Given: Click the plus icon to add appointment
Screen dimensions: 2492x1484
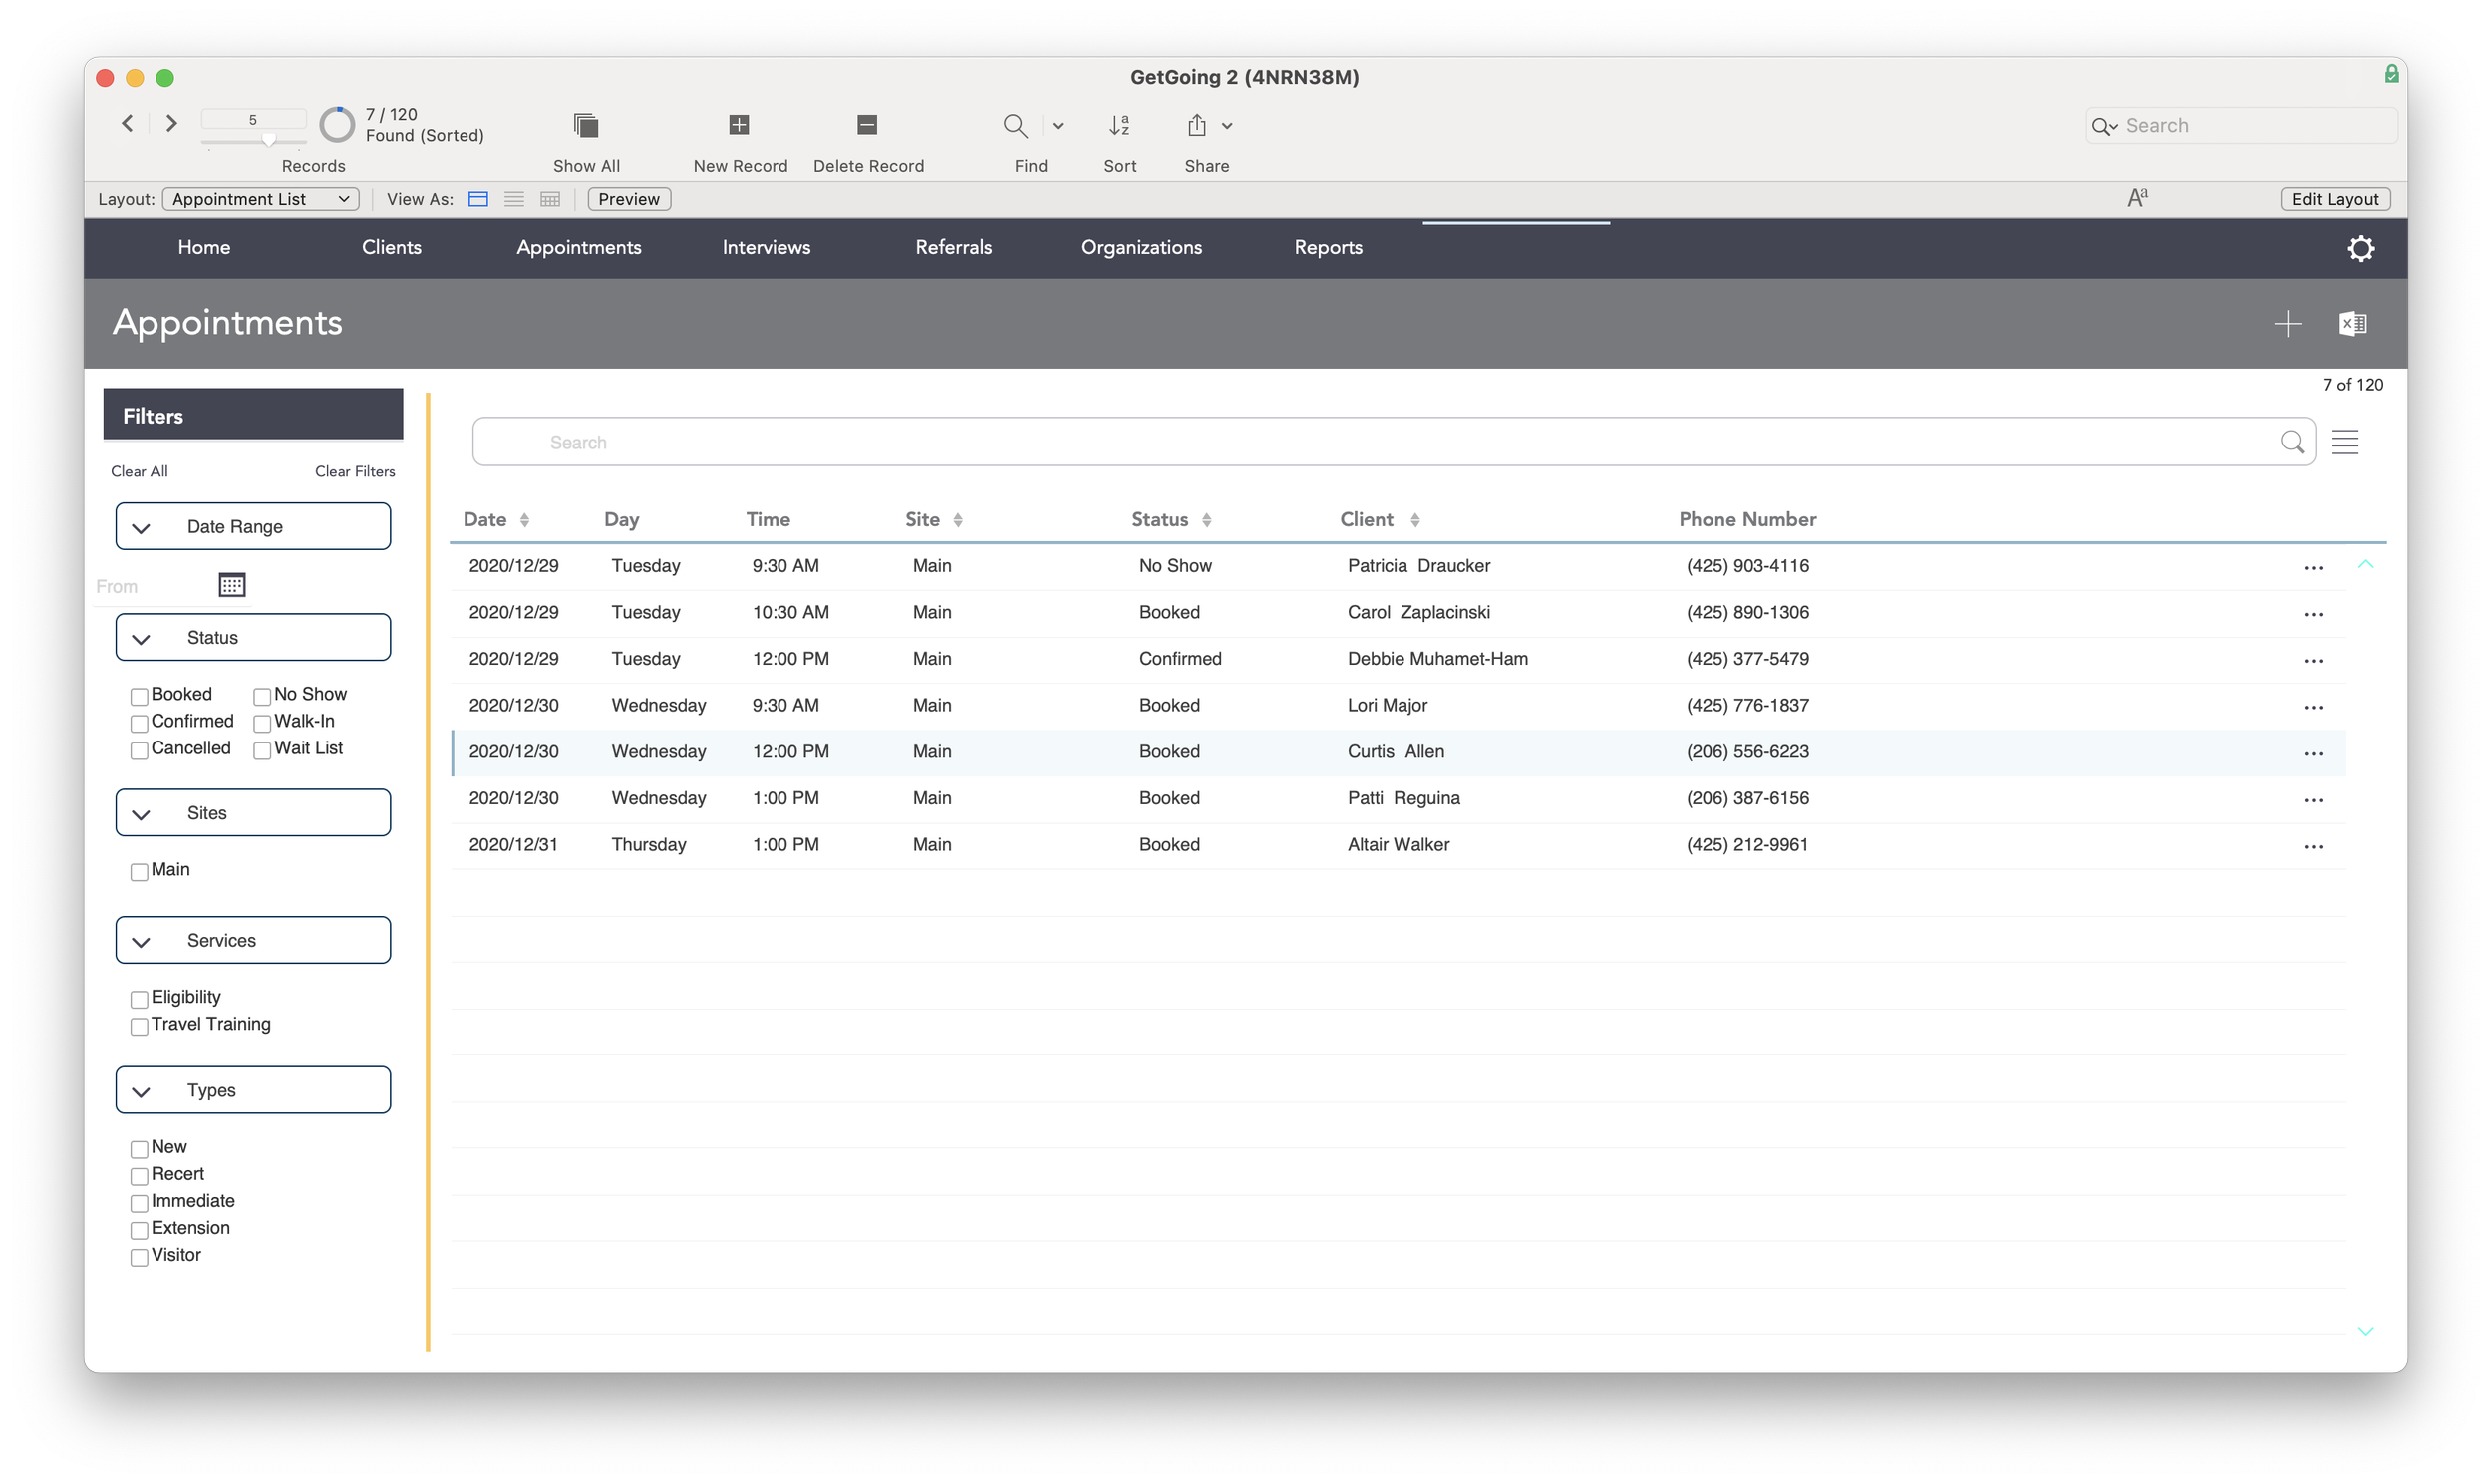Looking at the screenshot, I should tap(2287, 324).
